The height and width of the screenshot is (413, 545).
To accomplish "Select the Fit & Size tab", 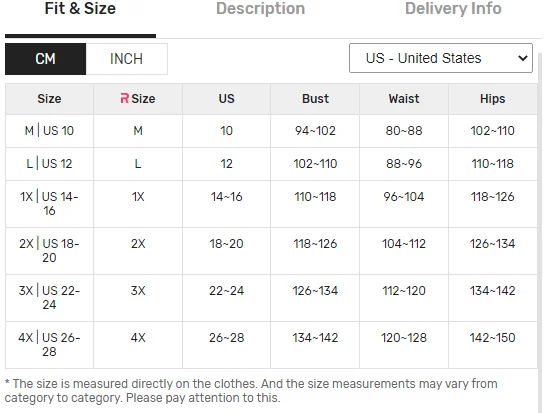I will click(x=80, y=9).
